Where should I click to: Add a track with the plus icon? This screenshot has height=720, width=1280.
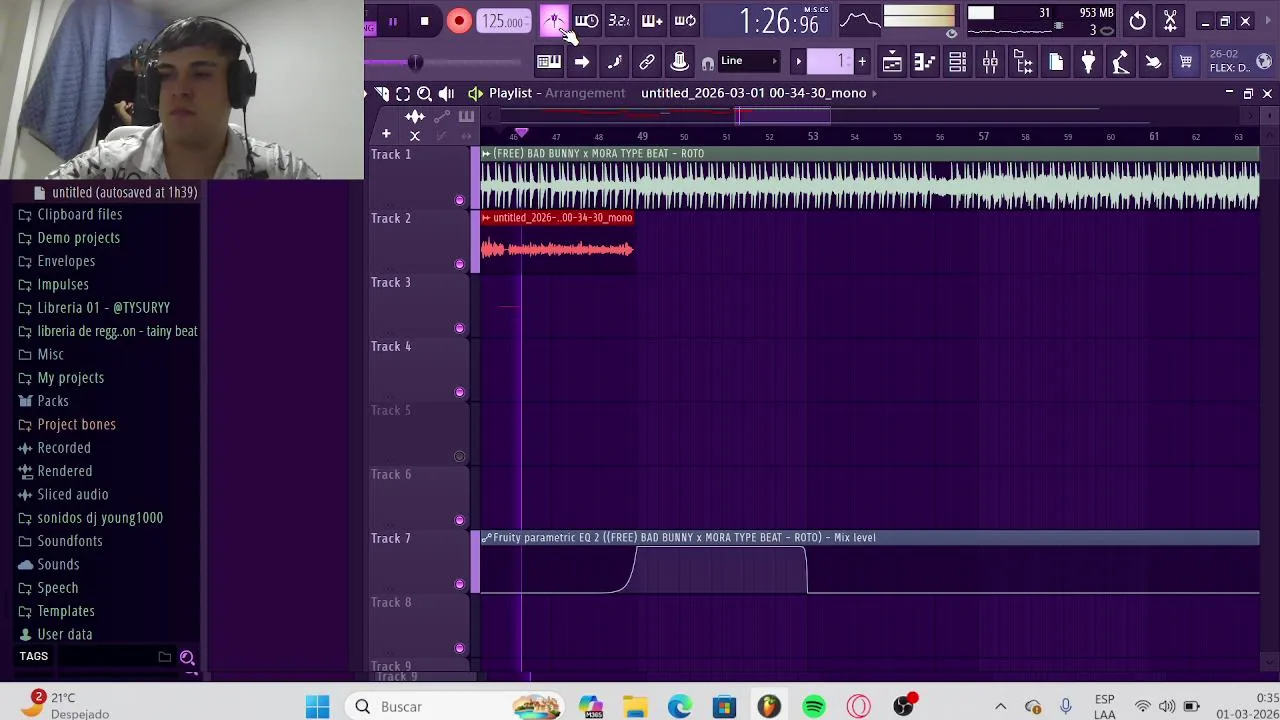click(x=386, y=134)
